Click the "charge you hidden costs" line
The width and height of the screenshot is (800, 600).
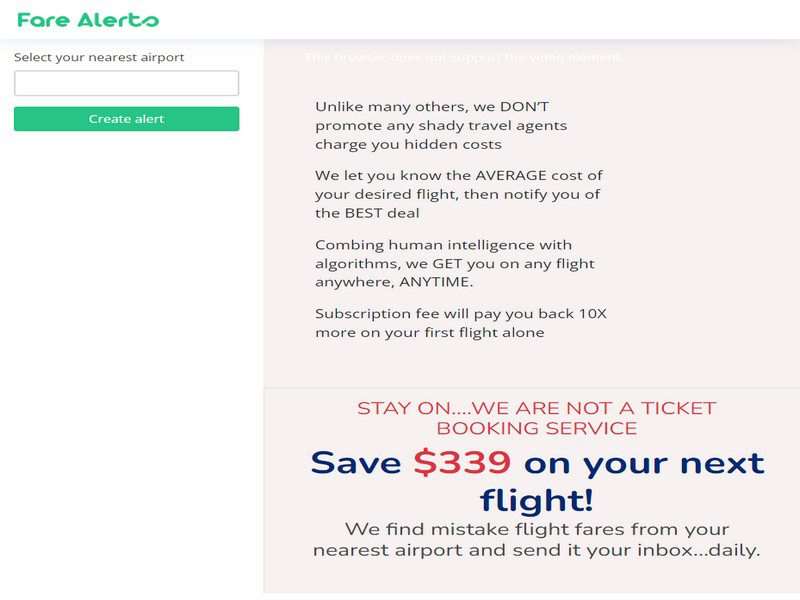[408, 144]
